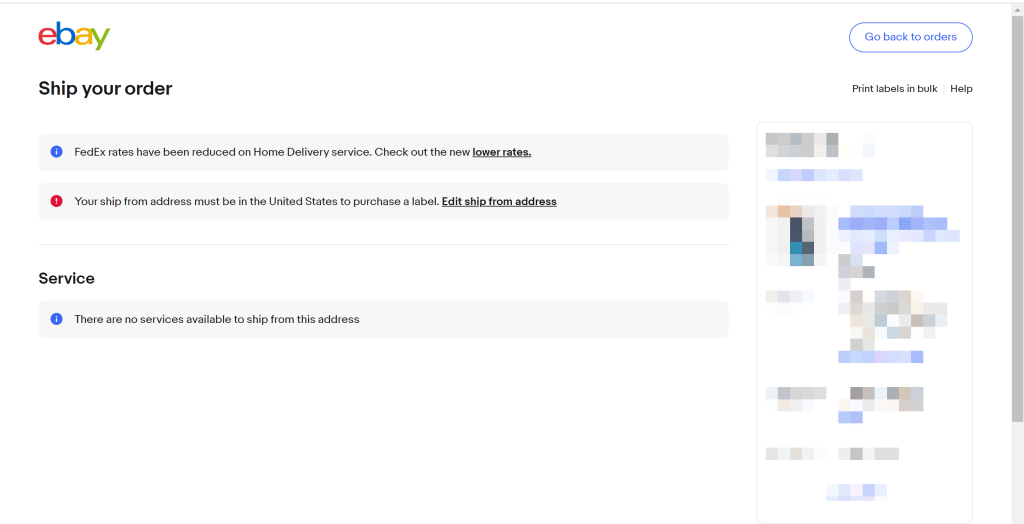Click Edit ship from address
Screen dimensions: 1024x524
click(499, 201)
